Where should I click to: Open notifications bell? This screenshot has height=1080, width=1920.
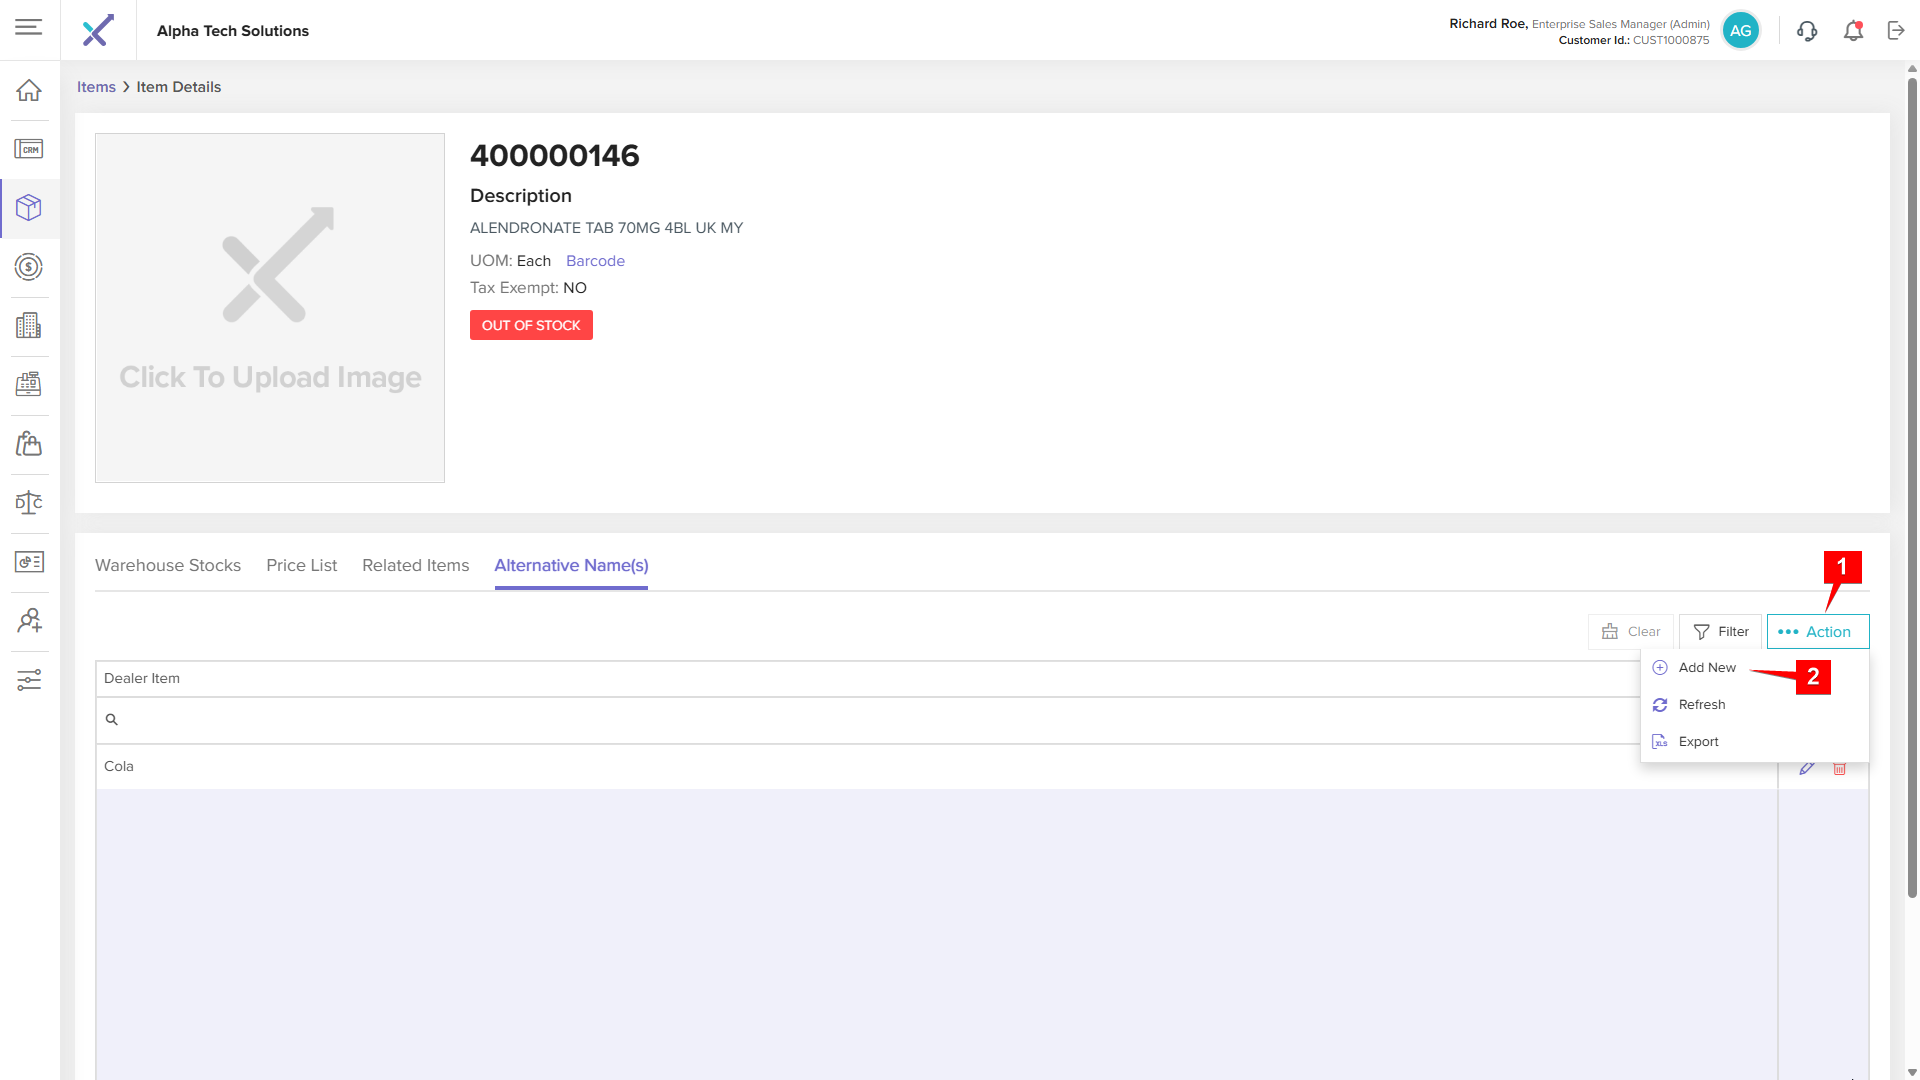click(1853, 31)
